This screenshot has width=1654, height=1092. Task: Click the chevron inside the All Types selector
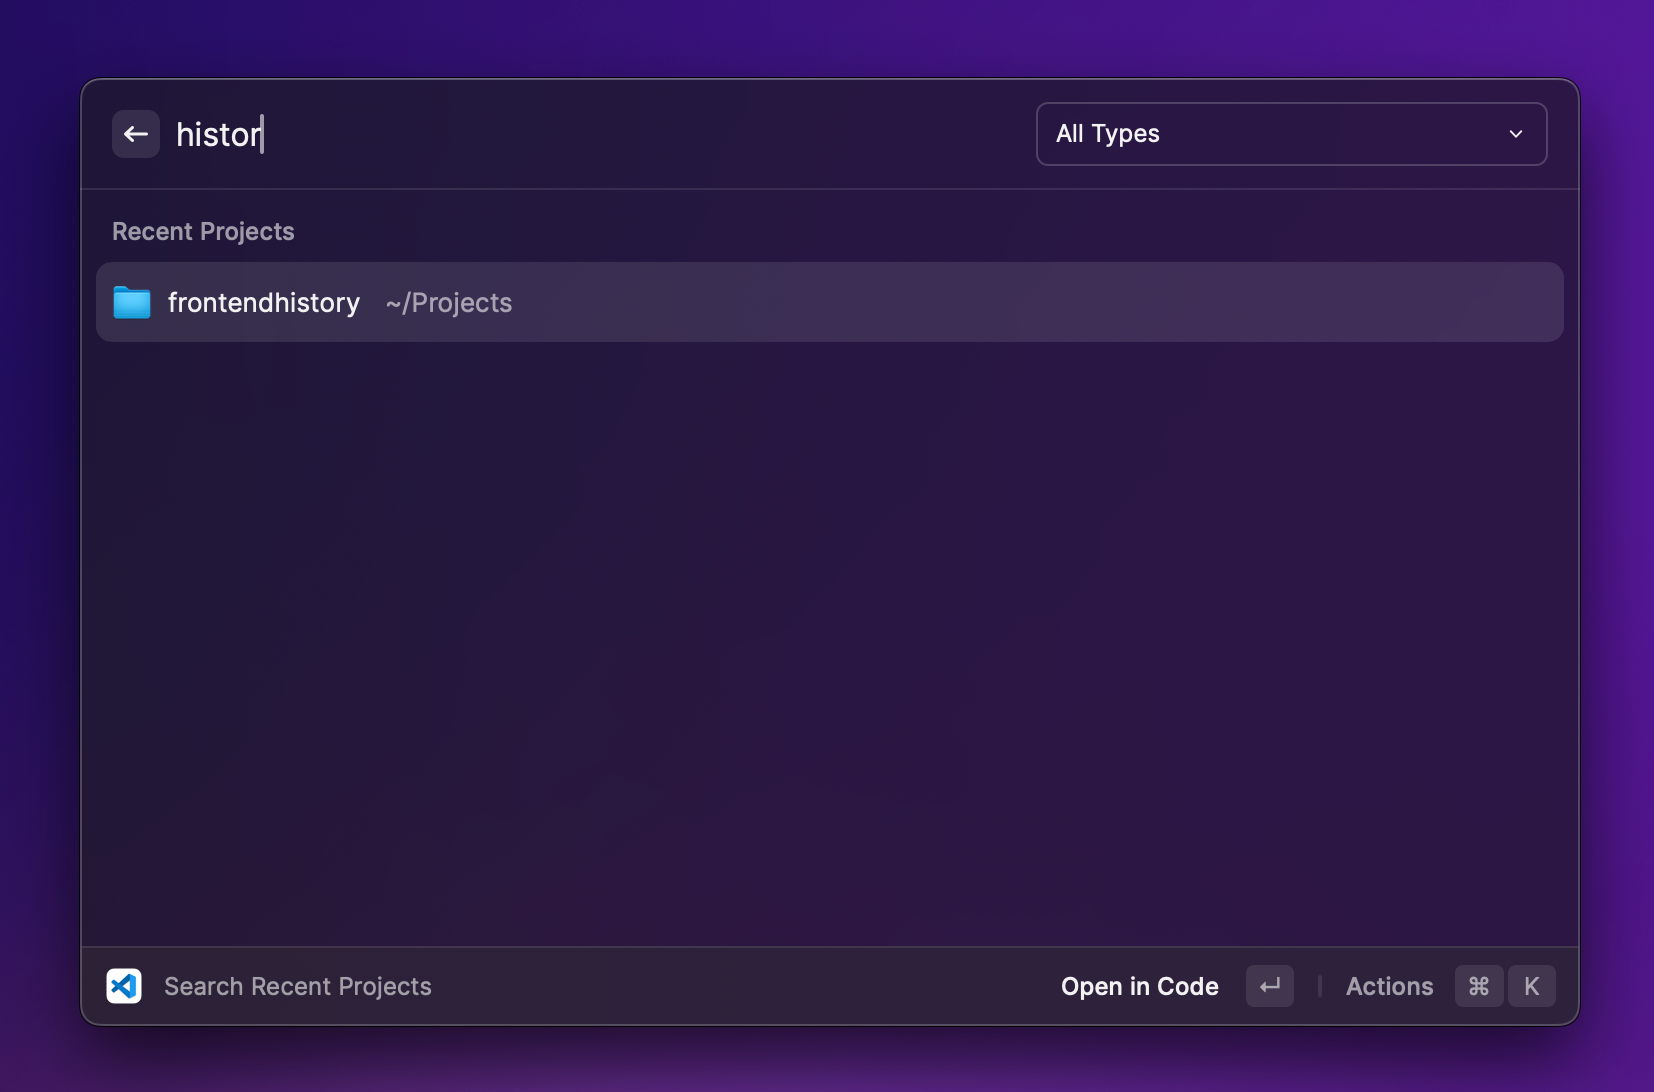coord(1515,133)
